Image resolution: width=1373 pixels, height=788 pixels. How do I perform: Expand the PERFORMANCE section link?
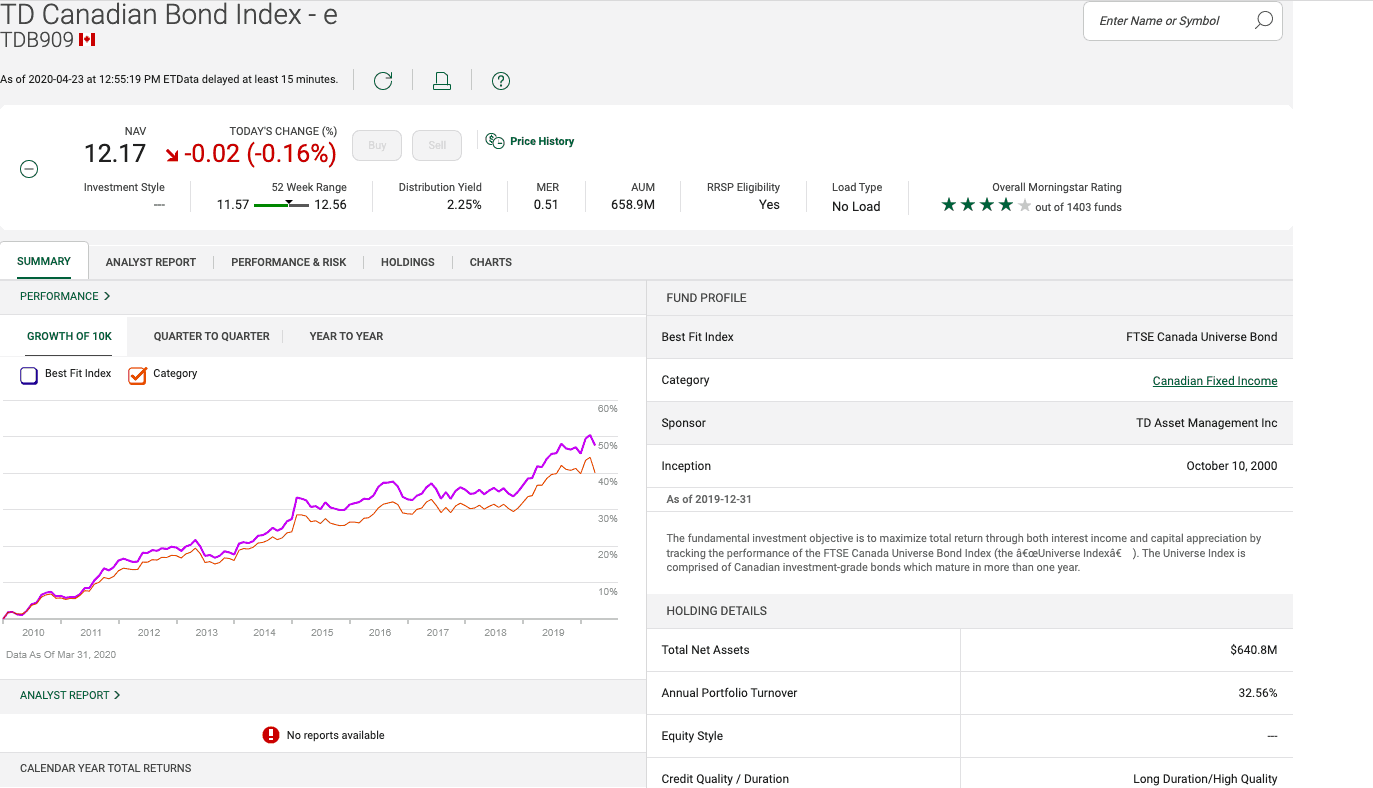pos(65,296)
